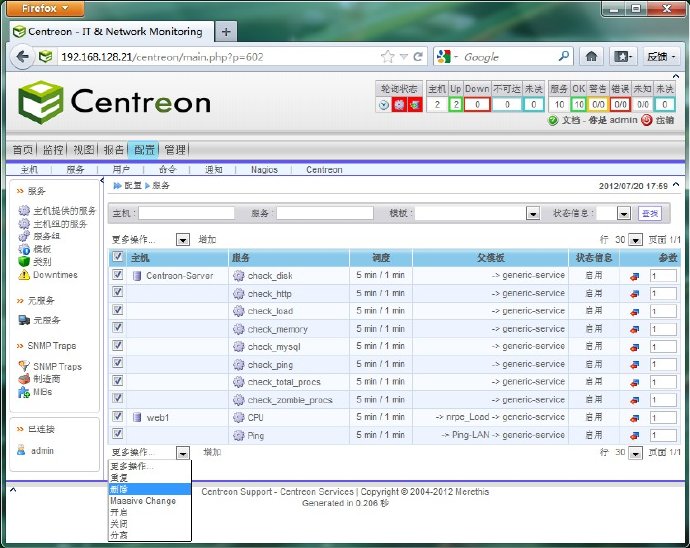Open the top 更多操作 actions dropdown
Image resolution: width=690 pixels, height=548 pixels.
coord(183,240)
